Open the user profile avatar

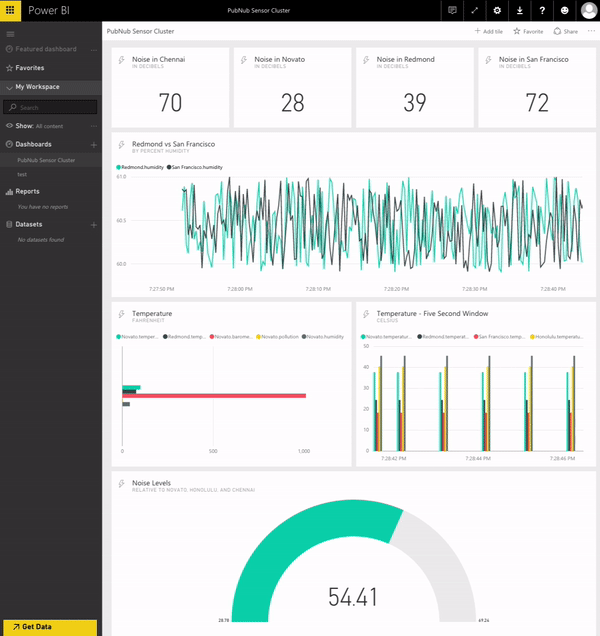(x=588, y=10)
